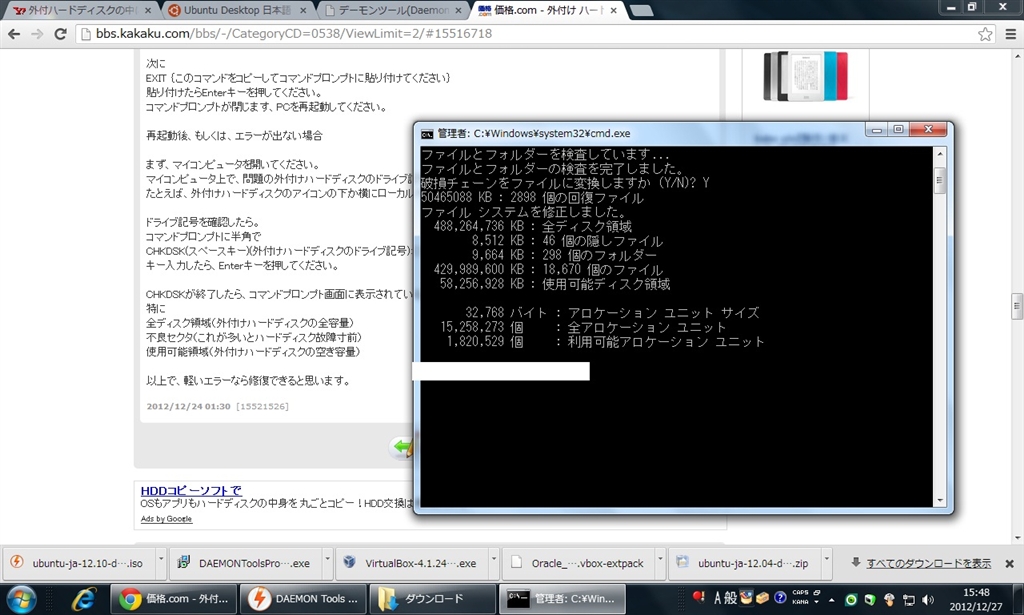Open language bar options small down arrow
Screen dimensions: 1024x615
pyautogui.click(x=817, y=602)
